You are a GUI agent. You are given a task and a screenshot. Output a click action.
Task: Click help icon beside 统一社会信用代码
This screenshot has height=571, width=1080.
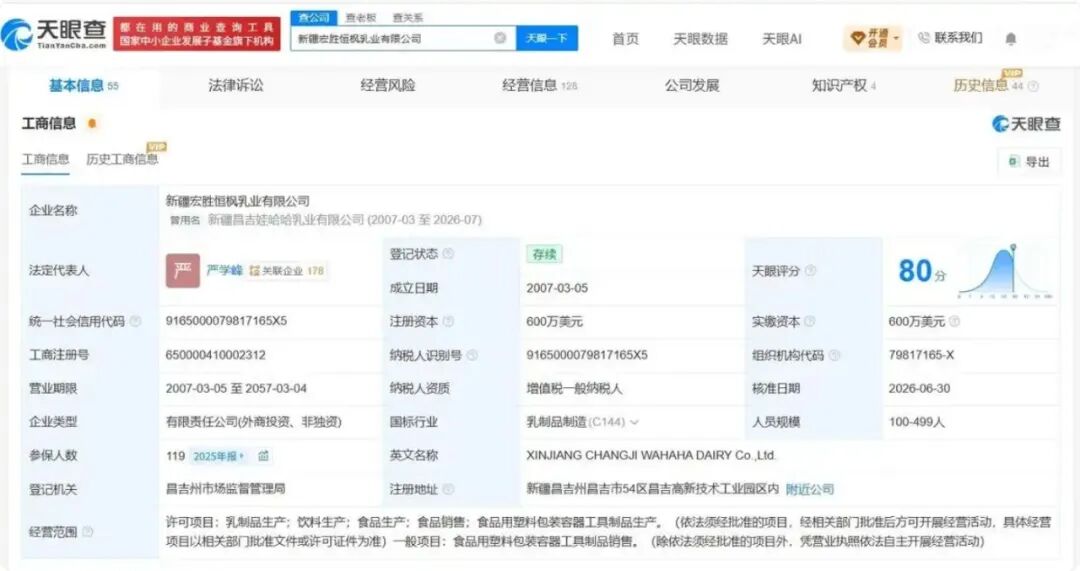tap(136, 321)
